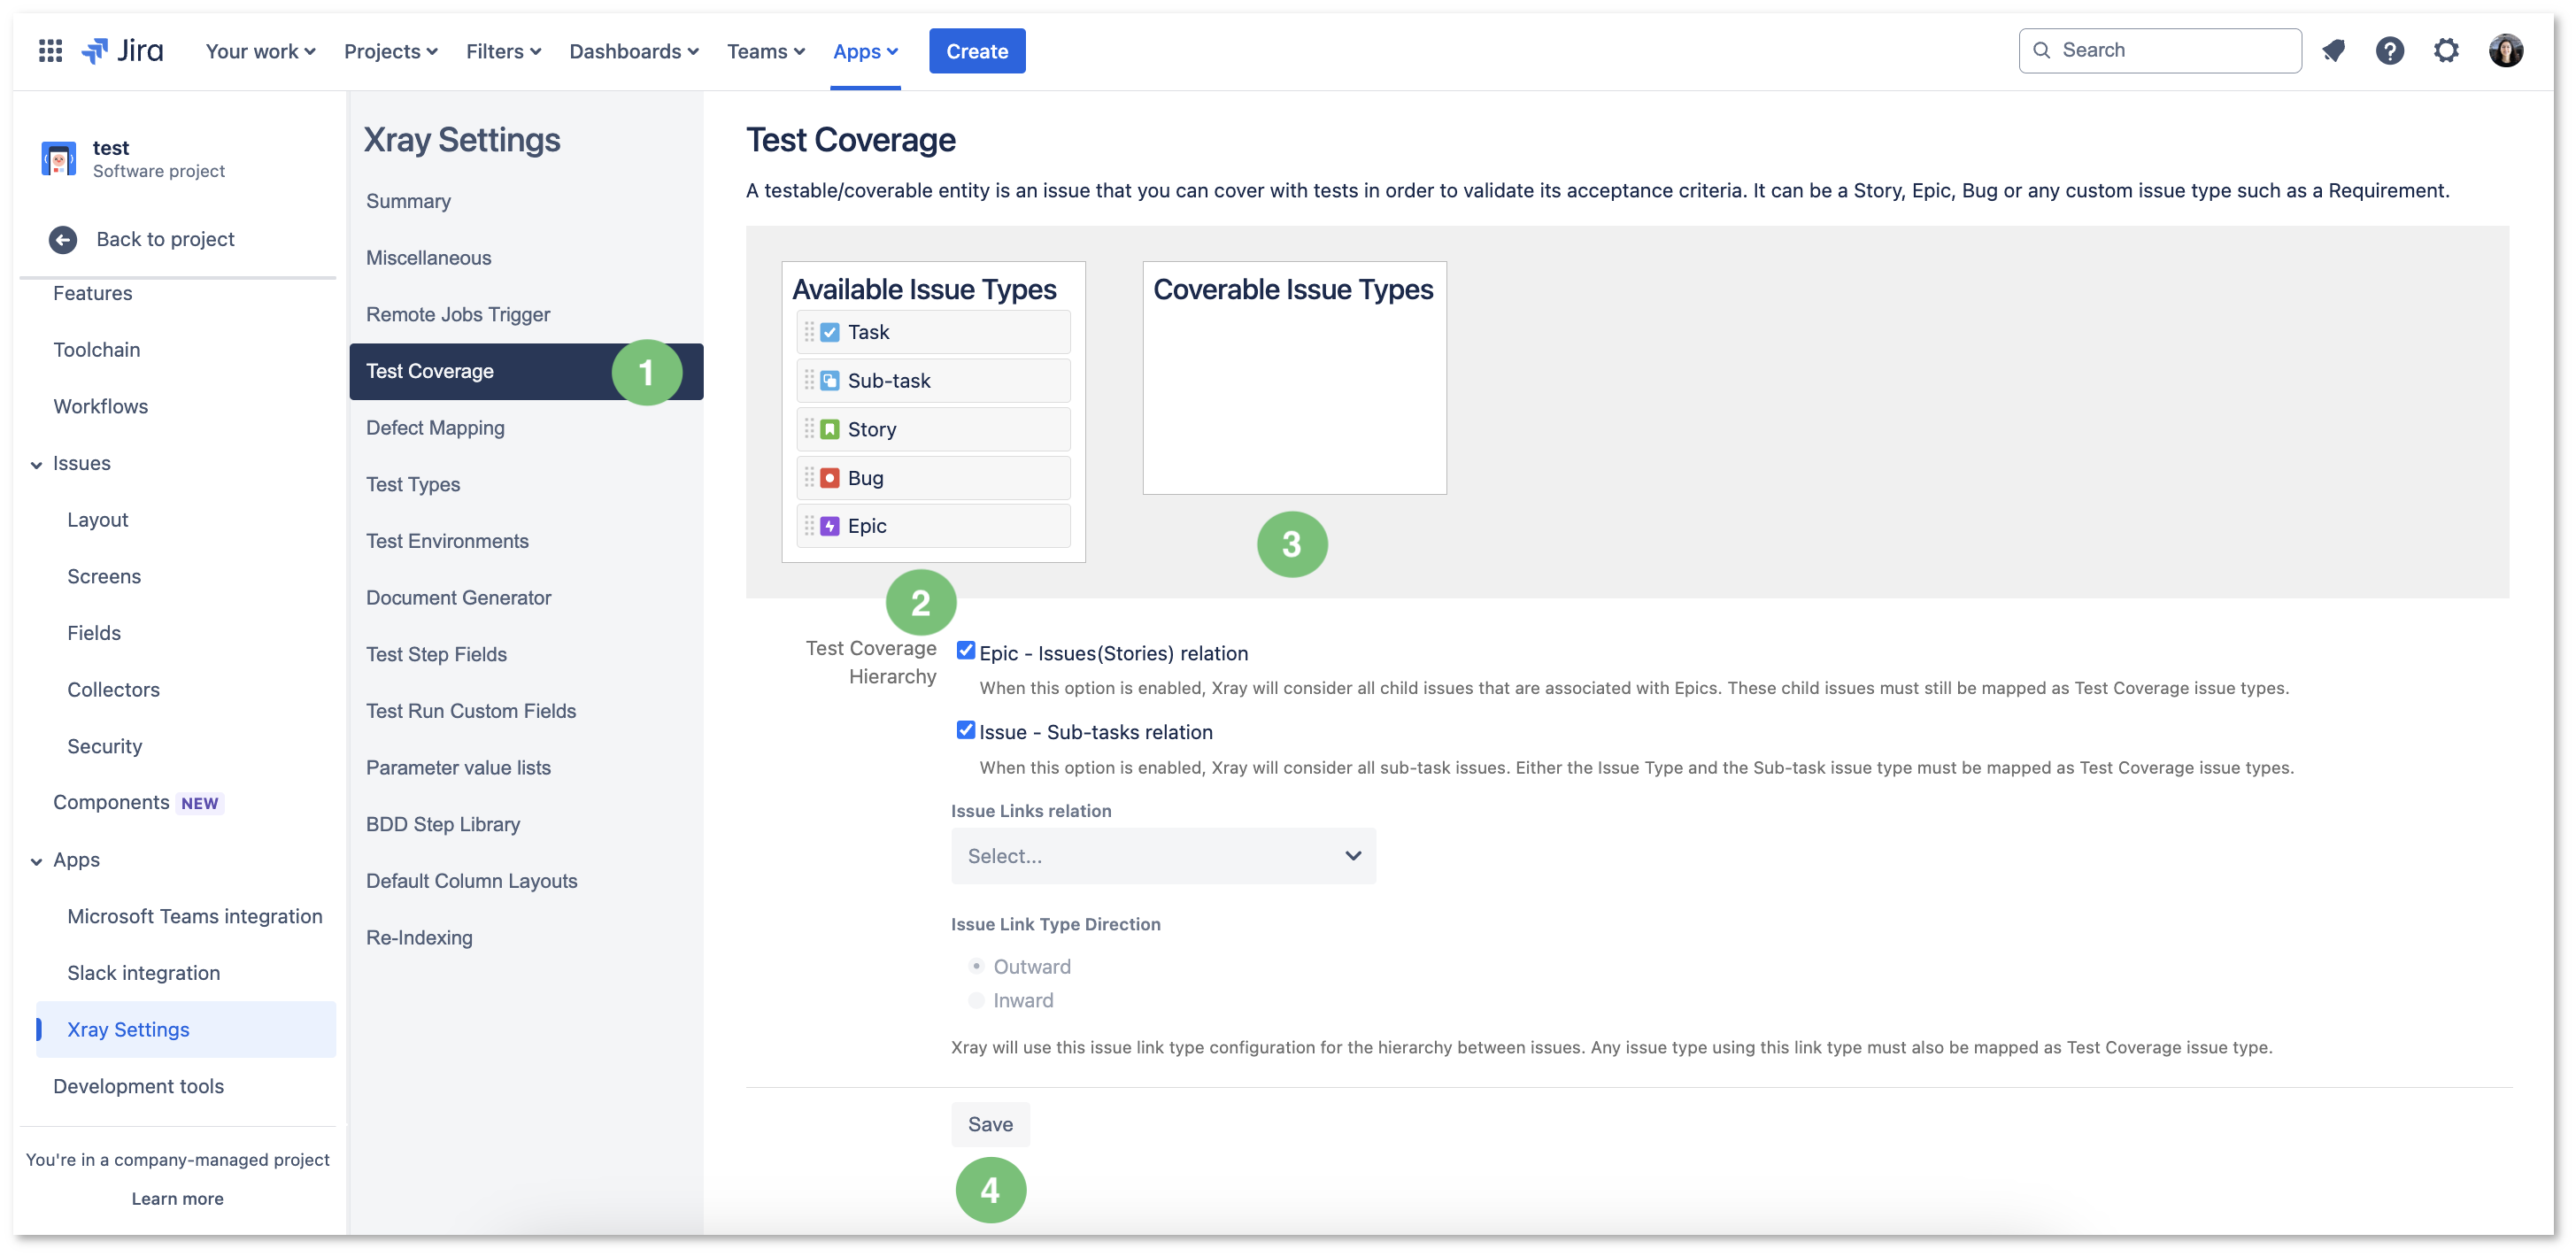Open Features in project sidebar
The width and height of the screenshot is (2576, 1257).
(x=92, y=293)
